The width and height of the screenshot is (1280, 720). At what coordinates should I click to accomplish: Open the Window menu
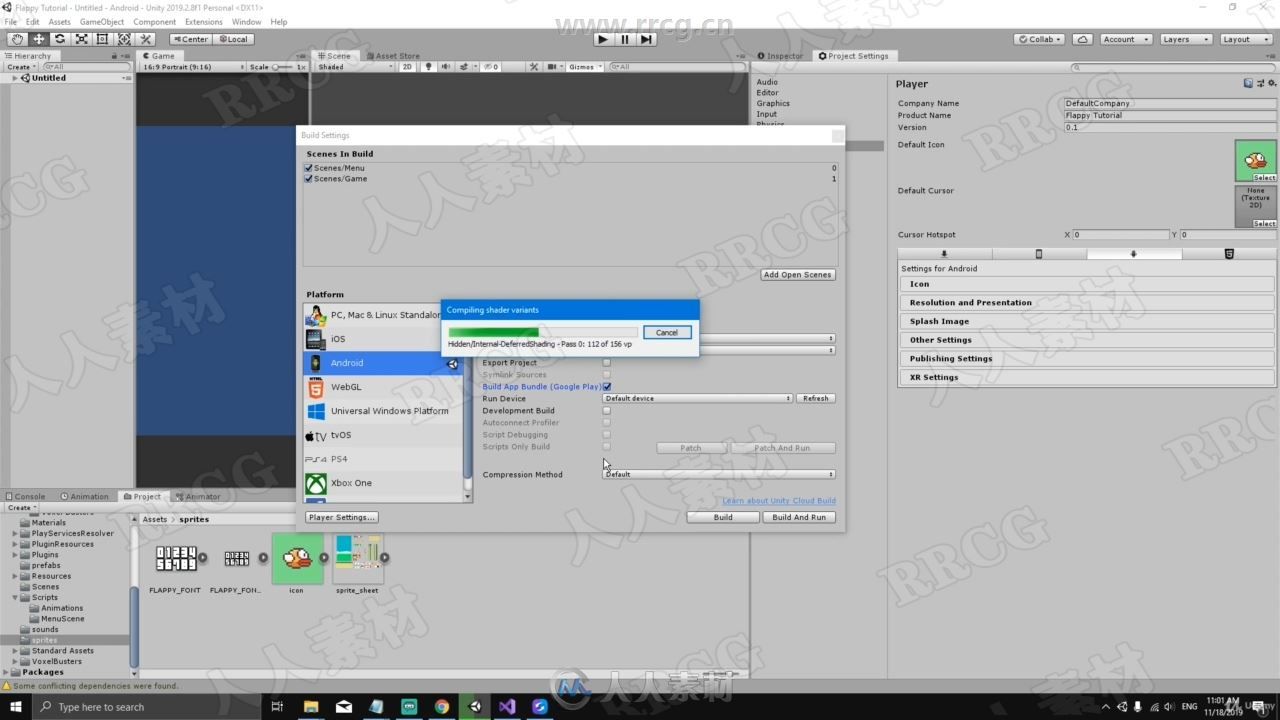click(246, 22)
